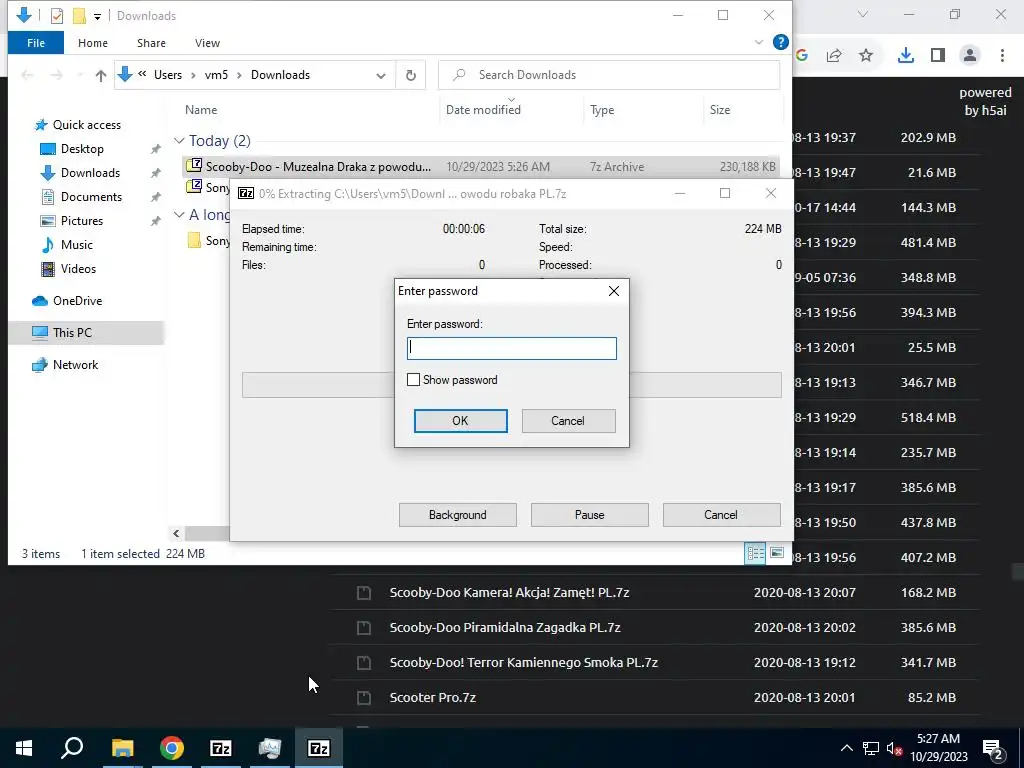This screenshot has width=1024, height=768.
Task: Share this page icon in Chrome
Action: 834,56
